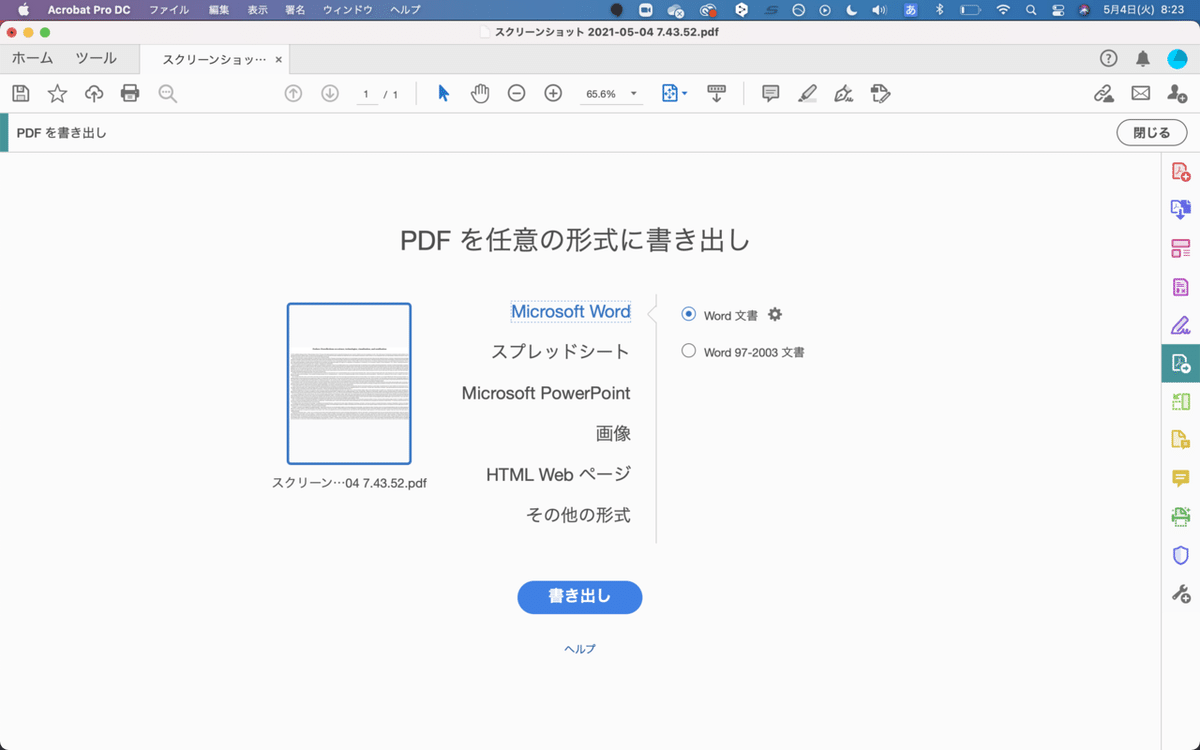Switch to ホーム tab
1200x750 pixels.
(x=32, y=59)
